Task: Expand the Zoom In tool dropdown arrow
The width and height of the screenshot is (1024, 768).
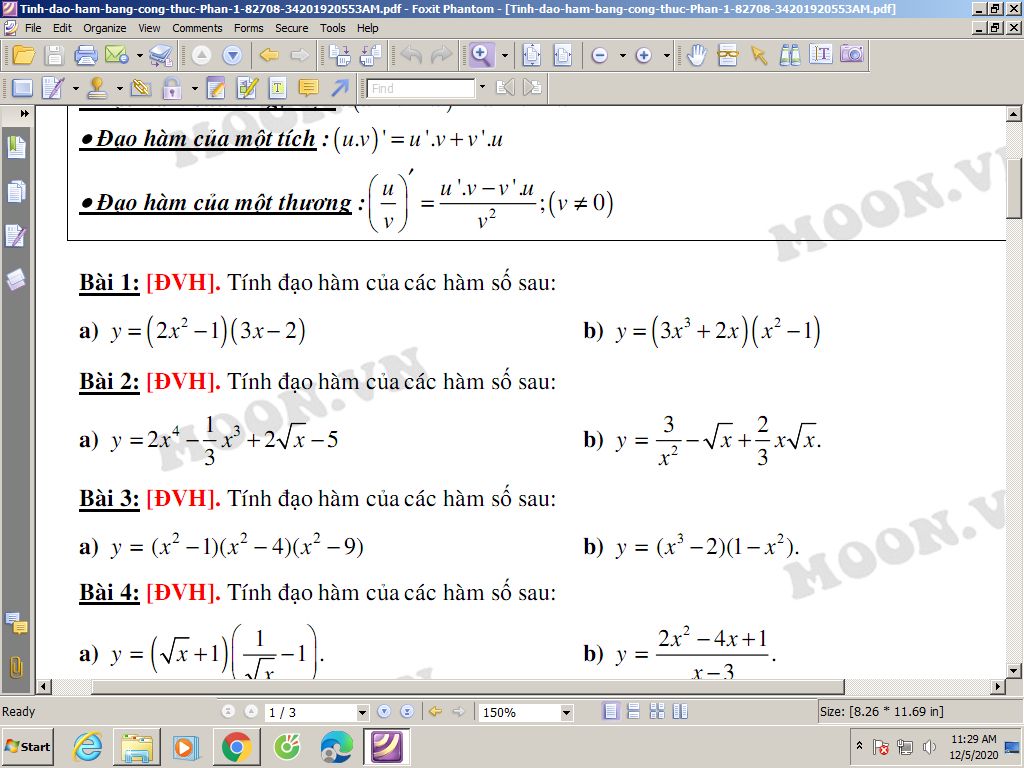Action: 504,56
